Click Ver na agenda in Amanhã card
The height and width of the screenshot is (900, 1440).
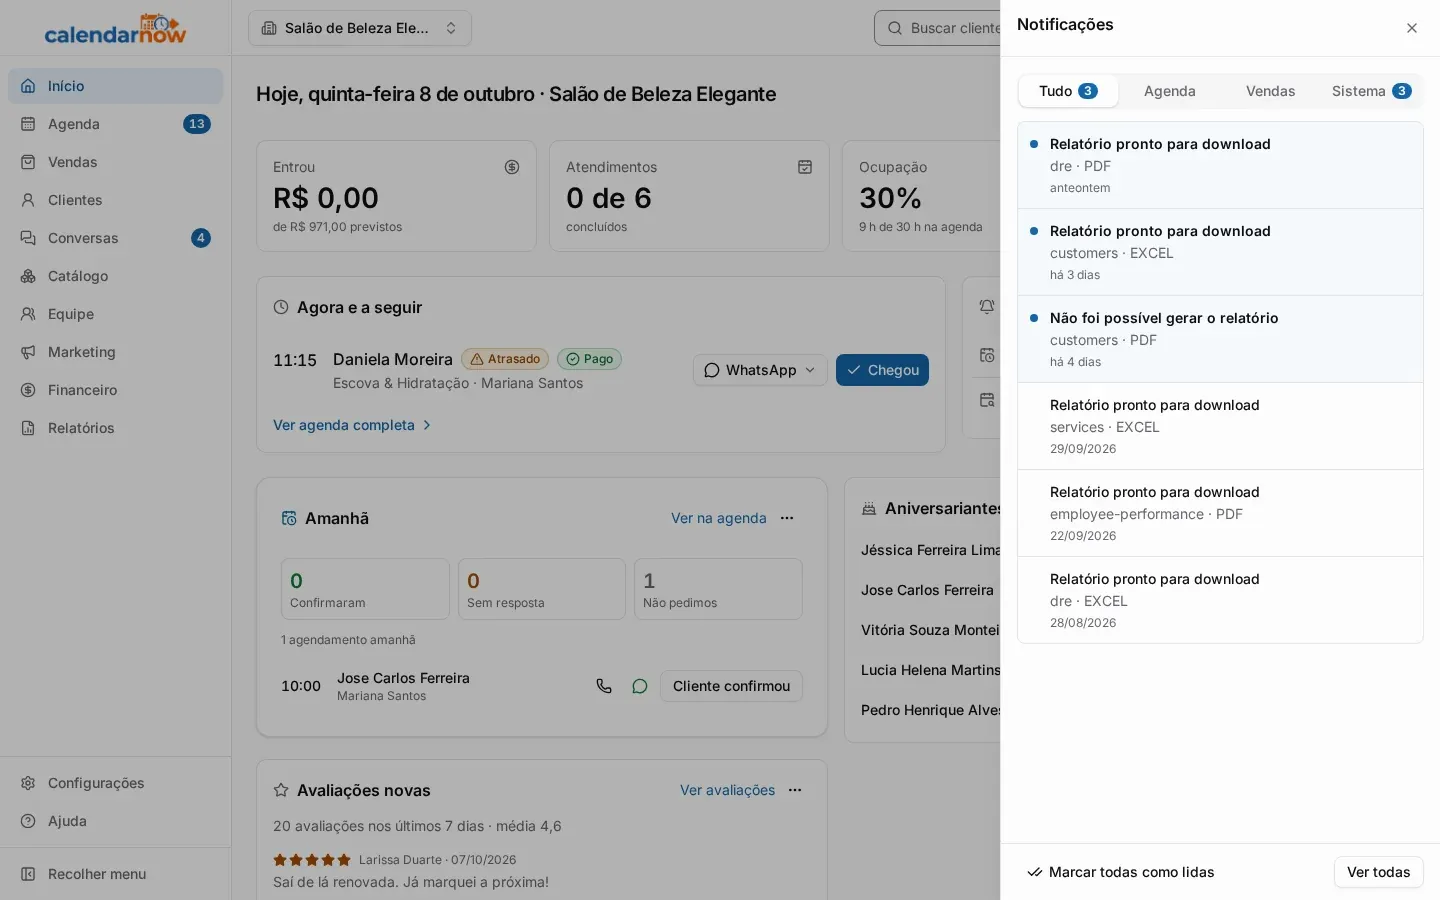point(718,518)
